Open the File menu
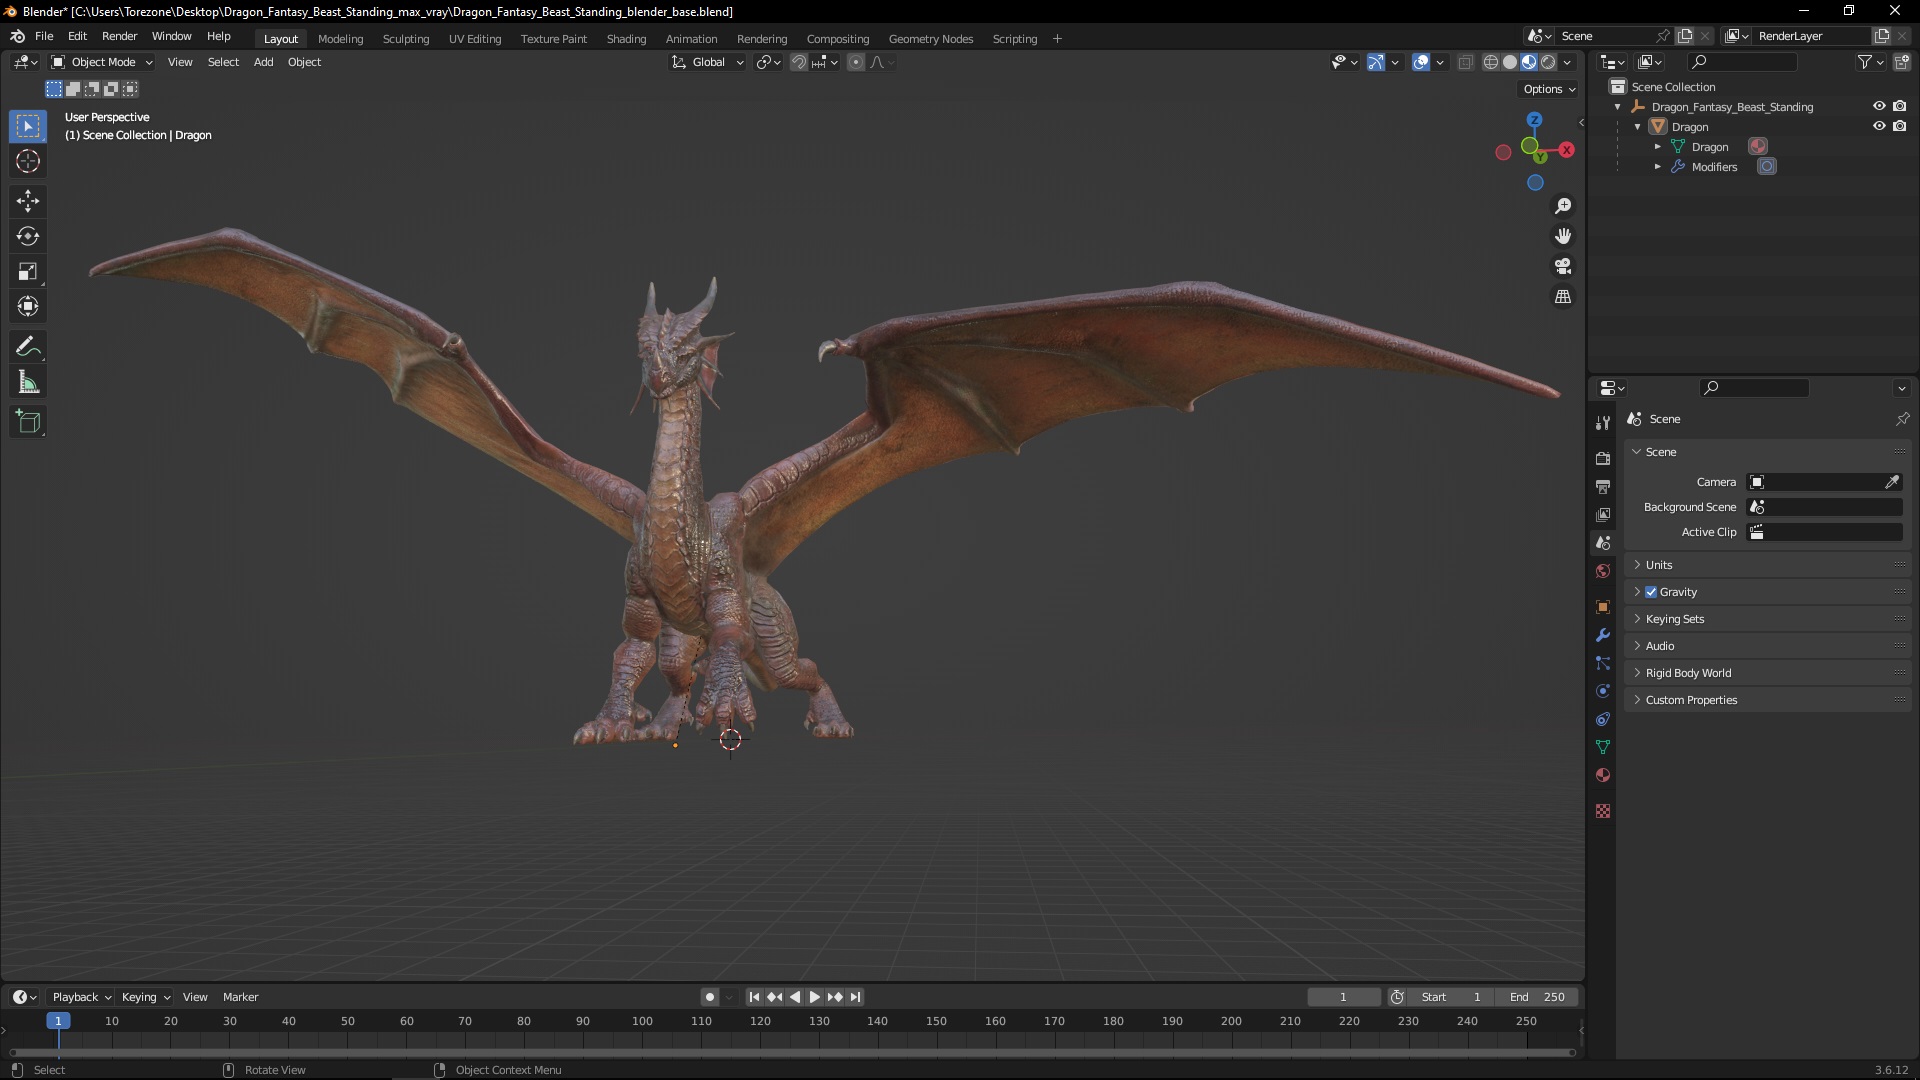The image size is (1920, 1080). [x=44, y=36]
